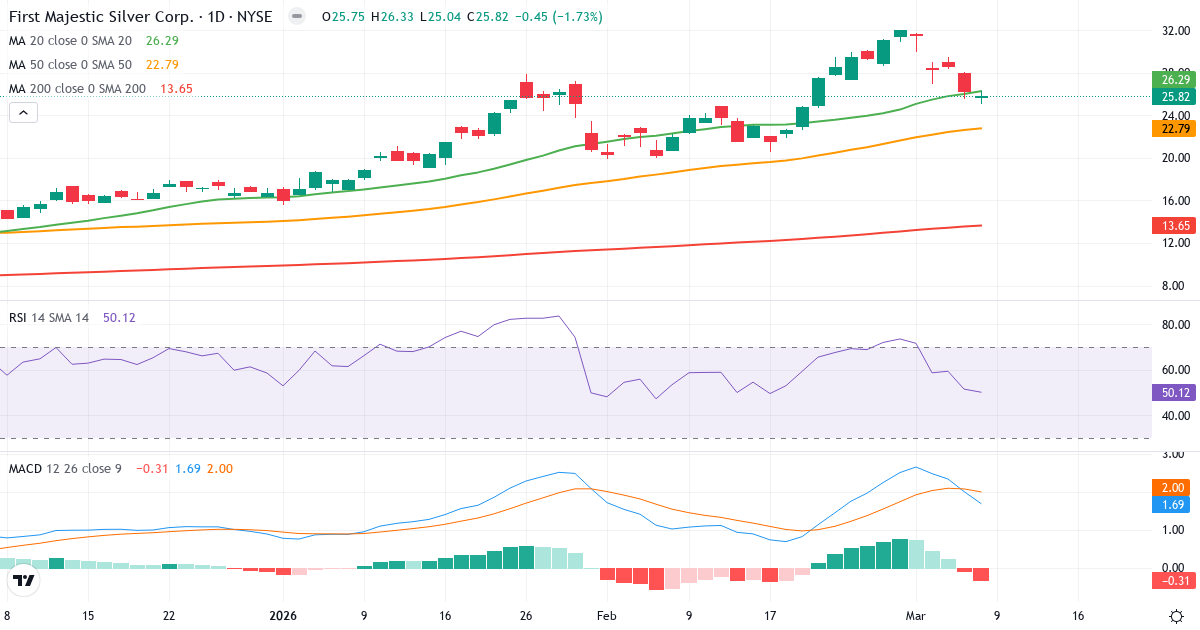Collapse the indicator legend with the chevron button
This screenshot has height=630, width=1200.
(22, 112)
